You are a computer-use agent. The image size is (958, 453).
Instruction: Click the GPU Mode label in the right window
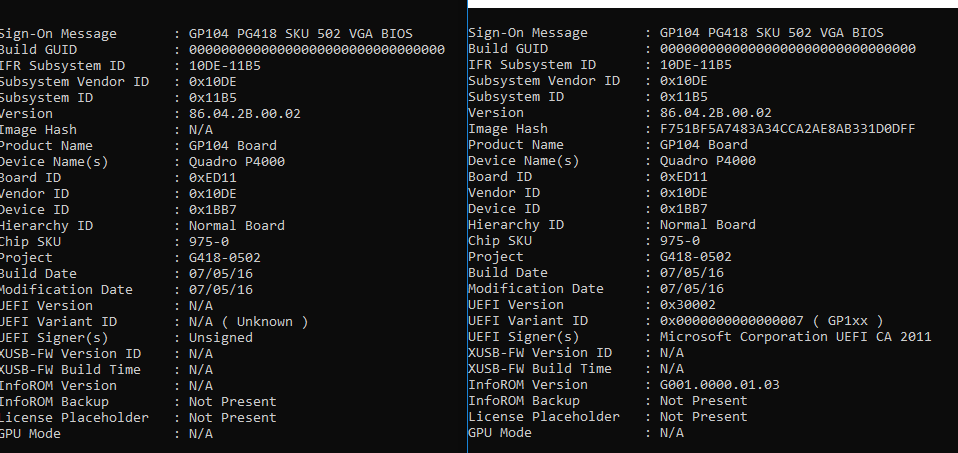point(500,433)
